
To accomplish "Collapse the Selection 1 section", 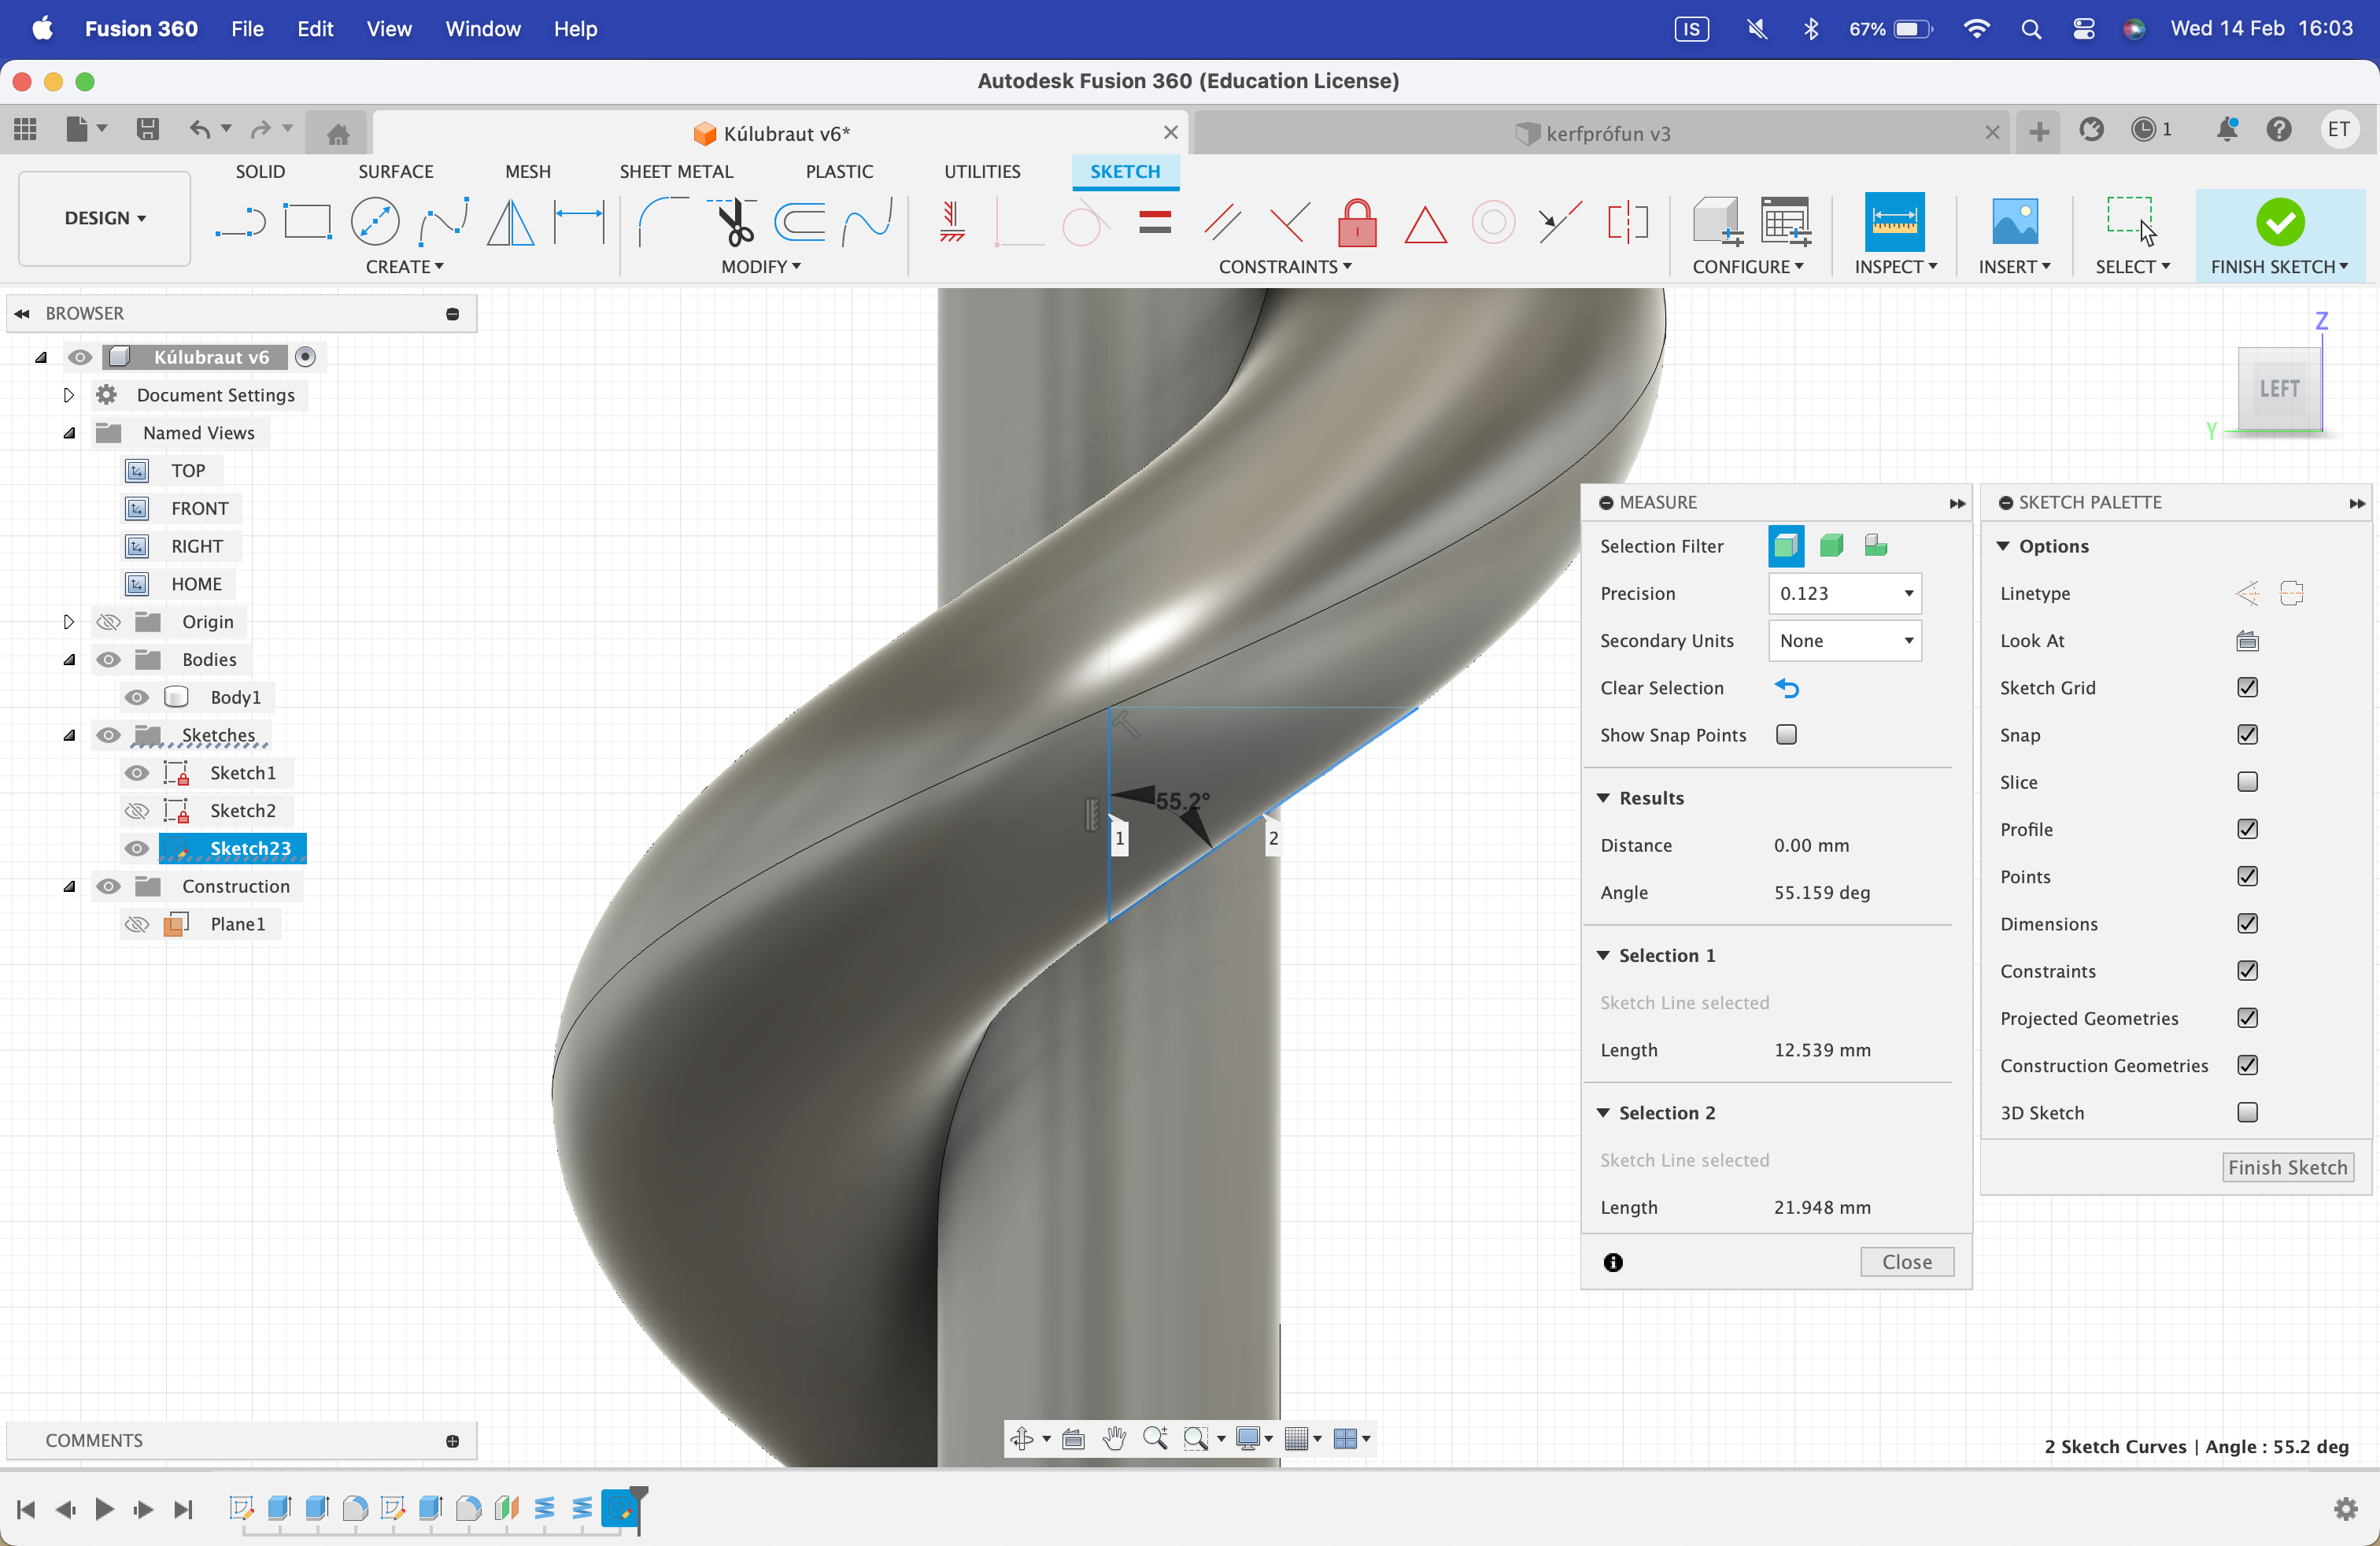I will [x=1604, y=955].
